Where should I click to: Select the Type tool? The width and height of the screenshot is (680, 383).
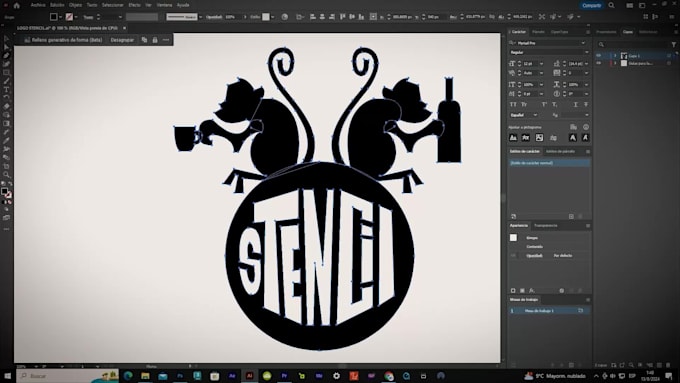6,89
